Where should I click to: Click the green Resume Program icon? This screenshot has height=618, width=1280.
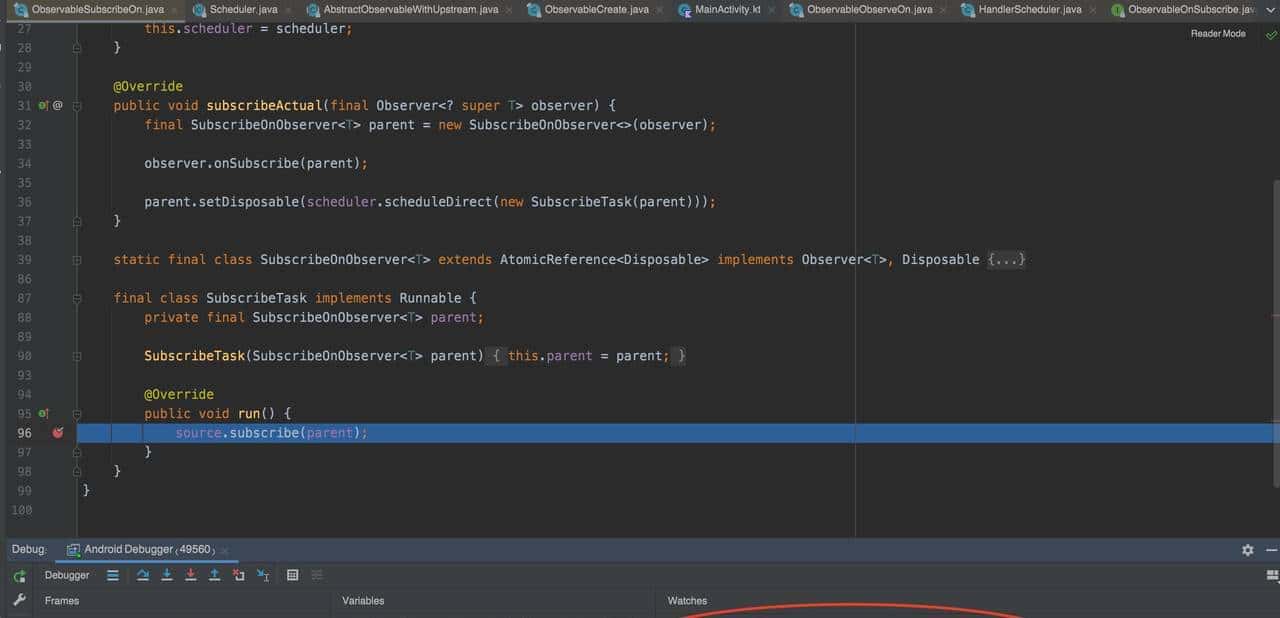pos(18,575)
